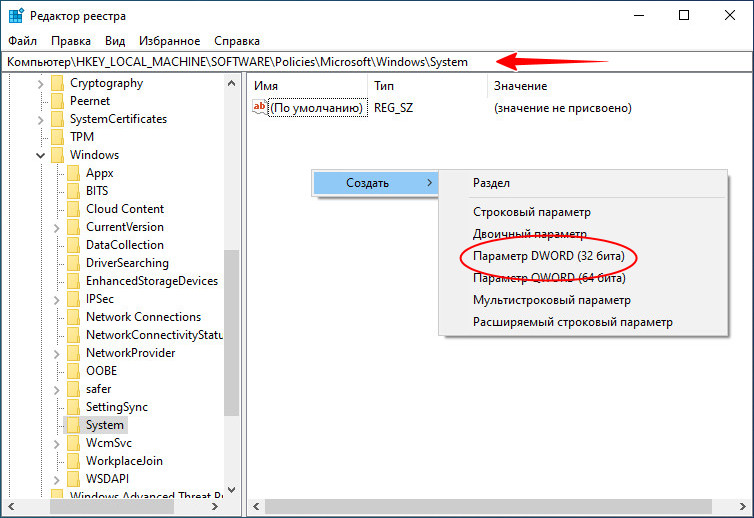Open the Вид menu
754x518 pixels.
[115, 41]
